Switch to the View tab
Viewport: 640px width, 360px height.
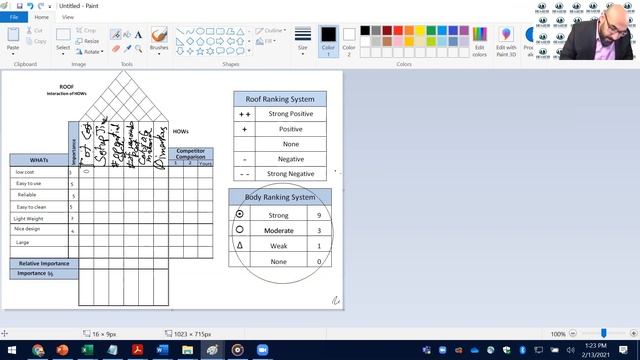click(68, 17)
